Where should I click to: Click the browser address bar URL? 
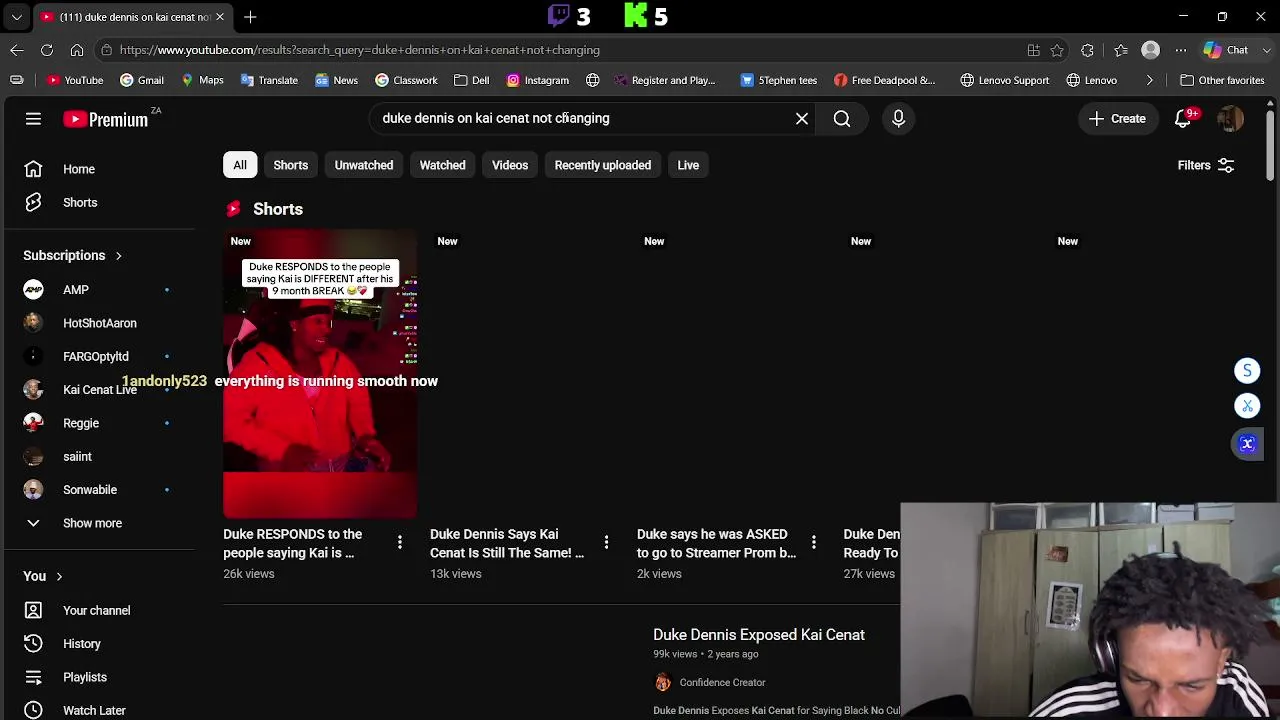tap(360, 50)
